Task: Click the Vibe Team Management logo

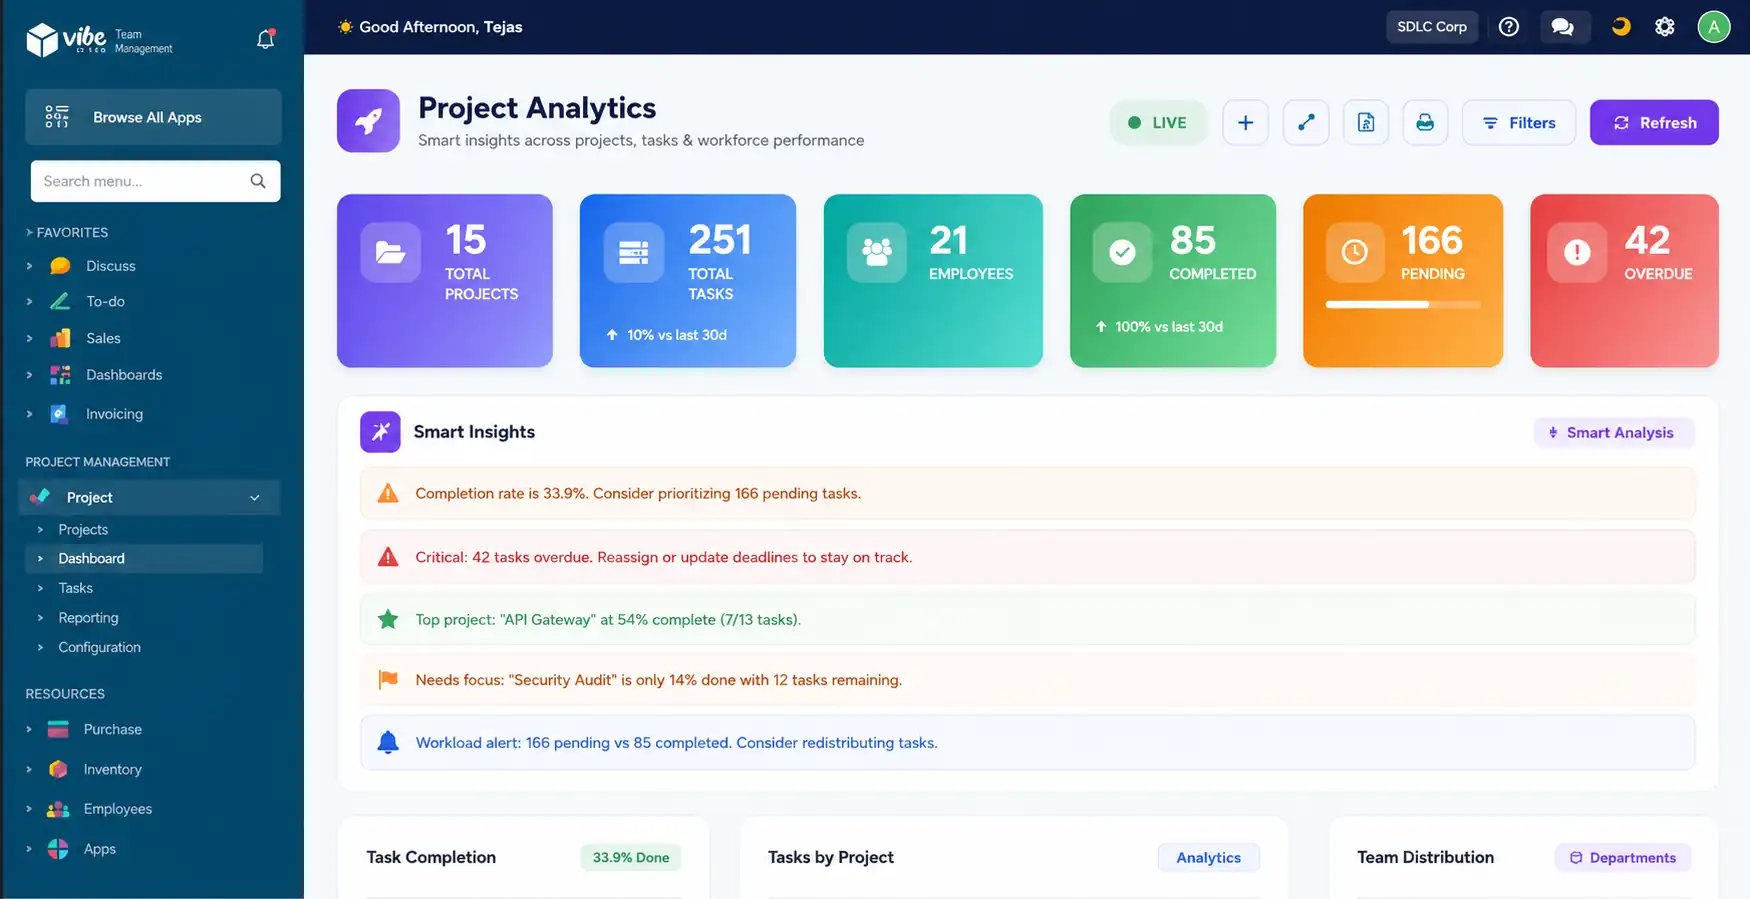Action: pyautogui.click(x=99, y=40)
